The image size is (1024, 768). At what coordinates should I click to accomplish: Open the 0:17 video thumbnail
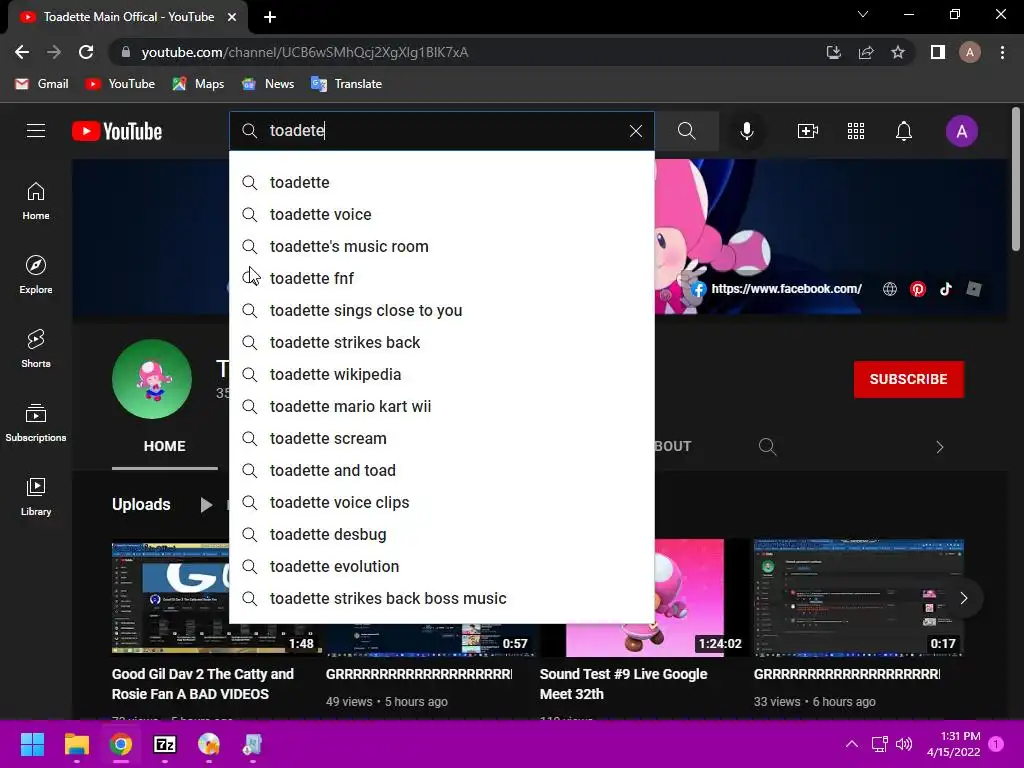(859, 598)
